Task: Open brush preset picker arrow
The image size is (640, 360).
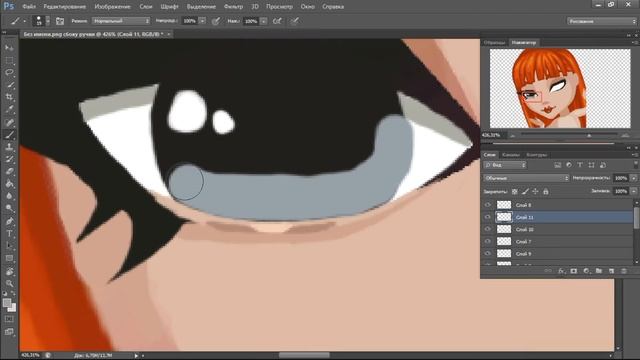Action: click(48, 21)
